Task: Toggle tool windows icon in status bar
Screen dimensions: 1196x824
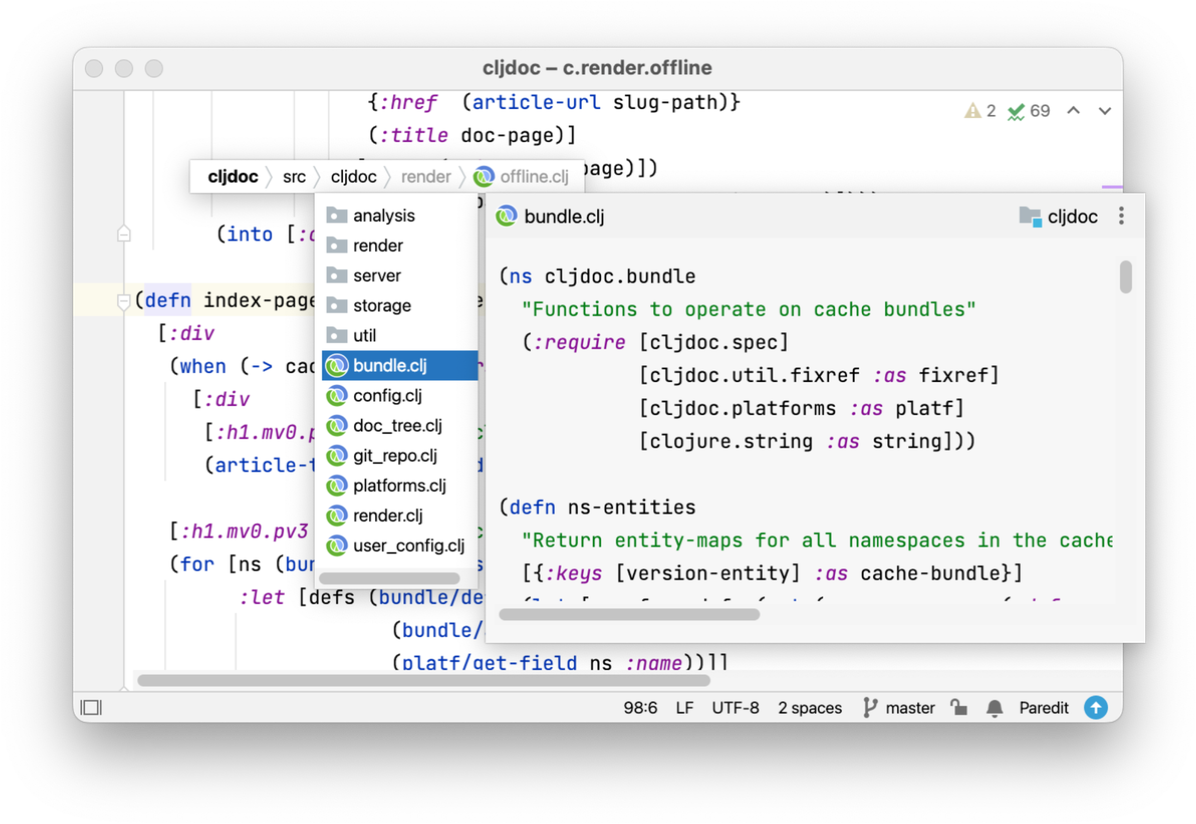Action: 91,707
